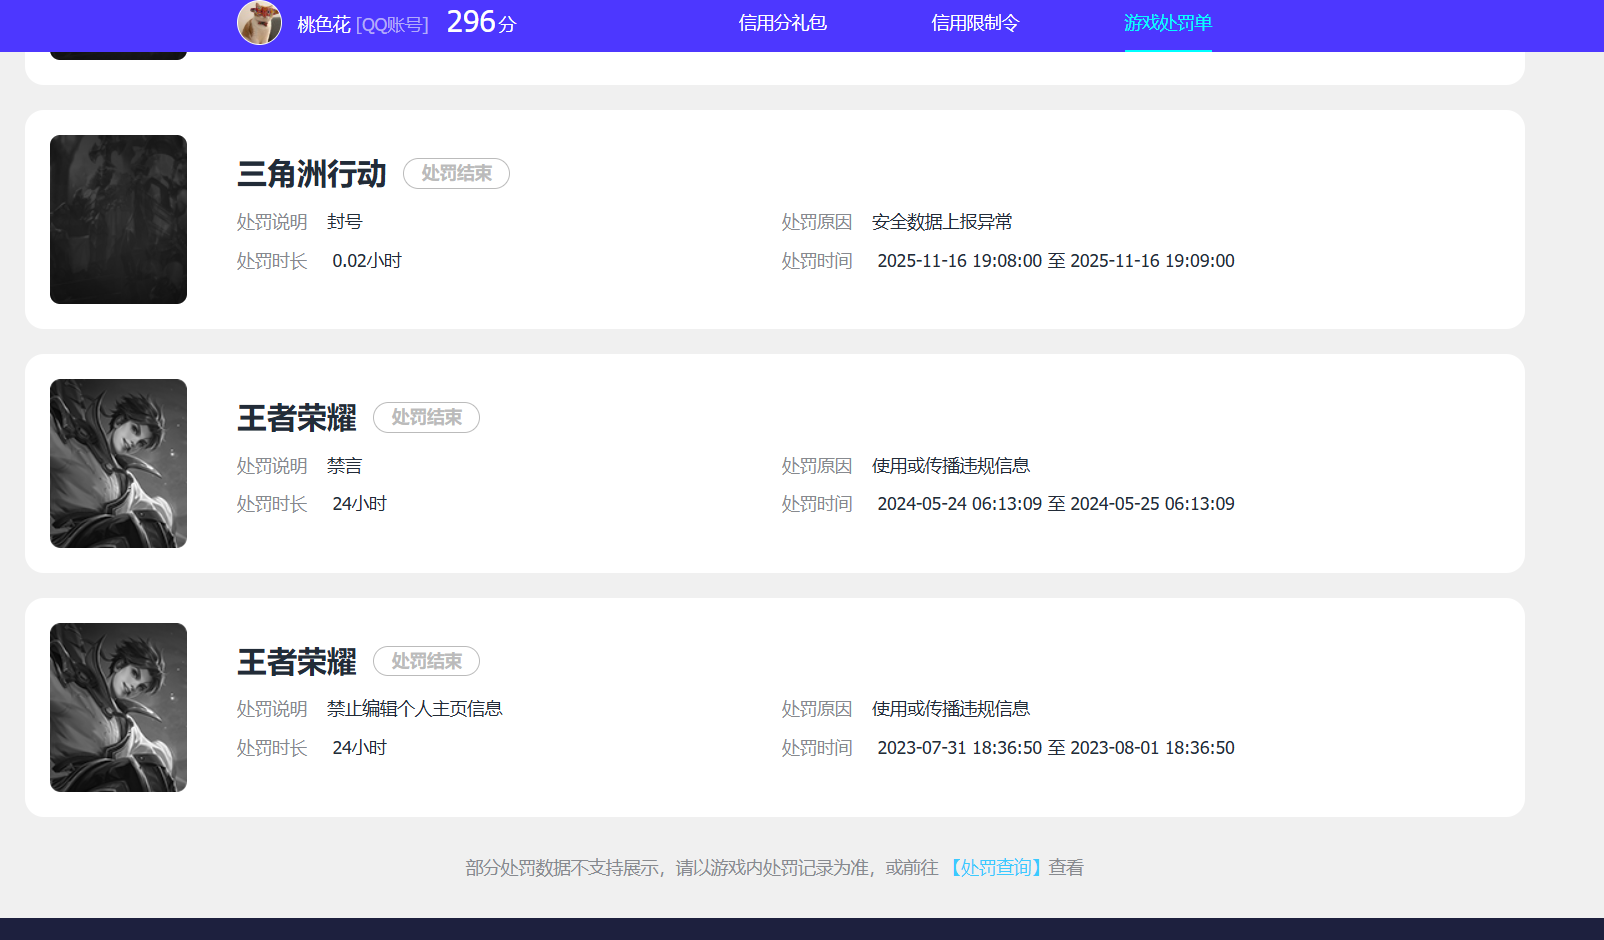Click the 处罚结束 badge in the 2023-07-31 card

(x=426, y=661)
